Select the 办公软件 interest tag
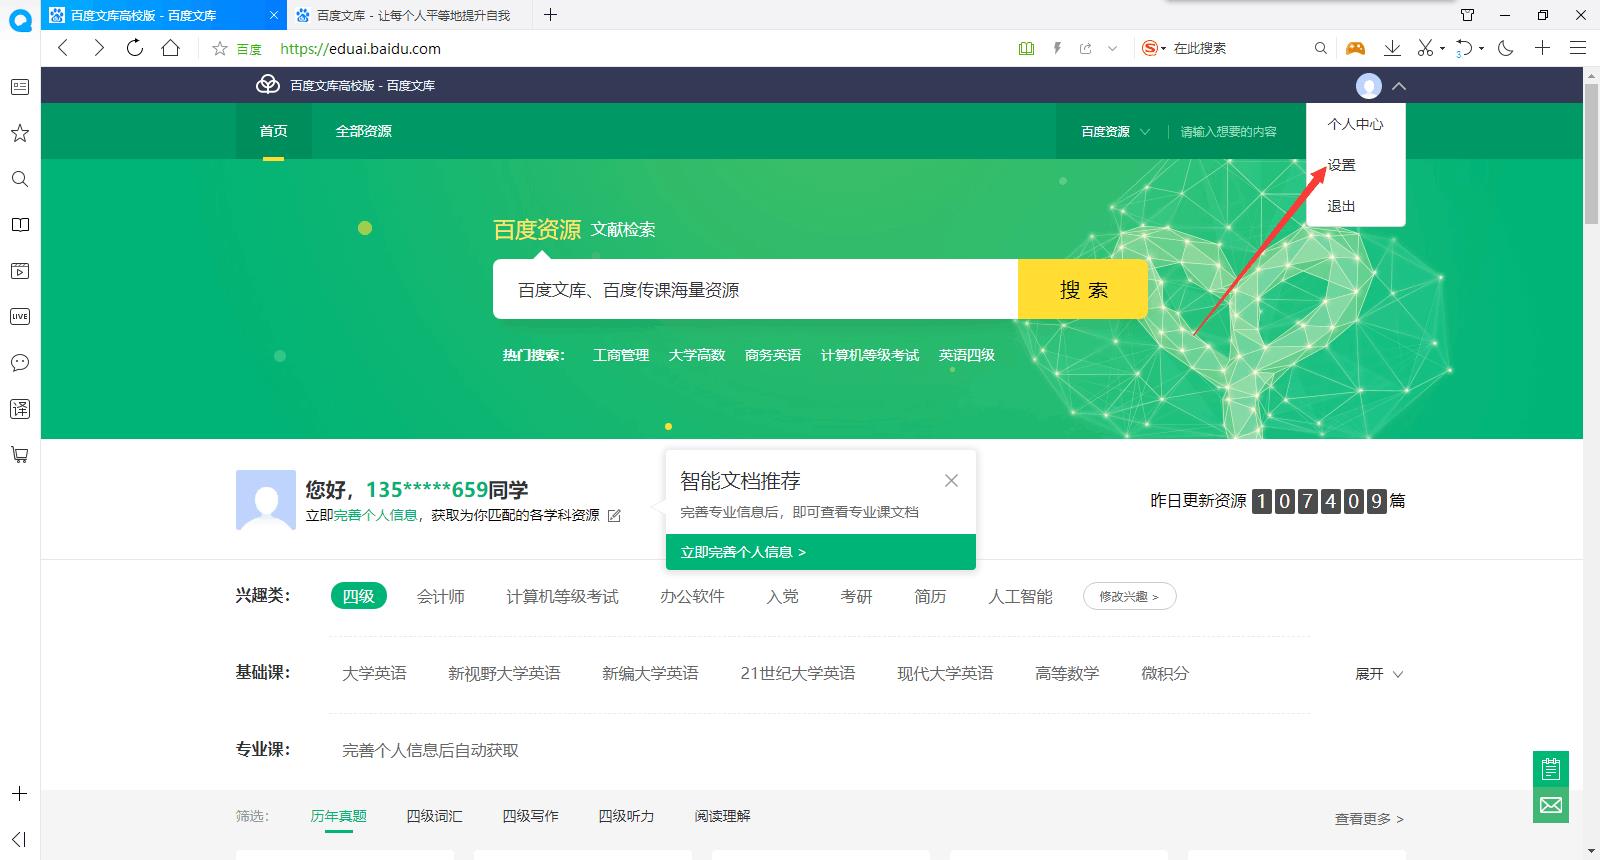Viewport: 1600px width, 860px height. [x=692, y=597]
